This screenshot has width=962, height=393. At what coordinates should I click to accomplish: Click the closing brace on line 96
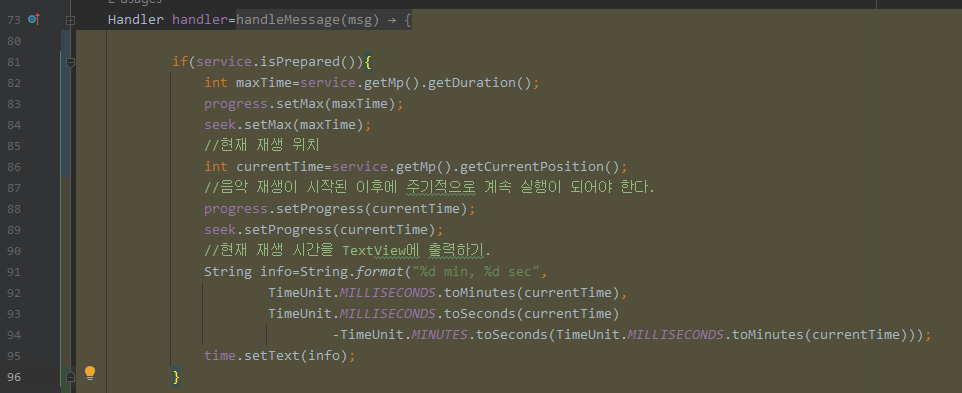click(x=176, y=376)
